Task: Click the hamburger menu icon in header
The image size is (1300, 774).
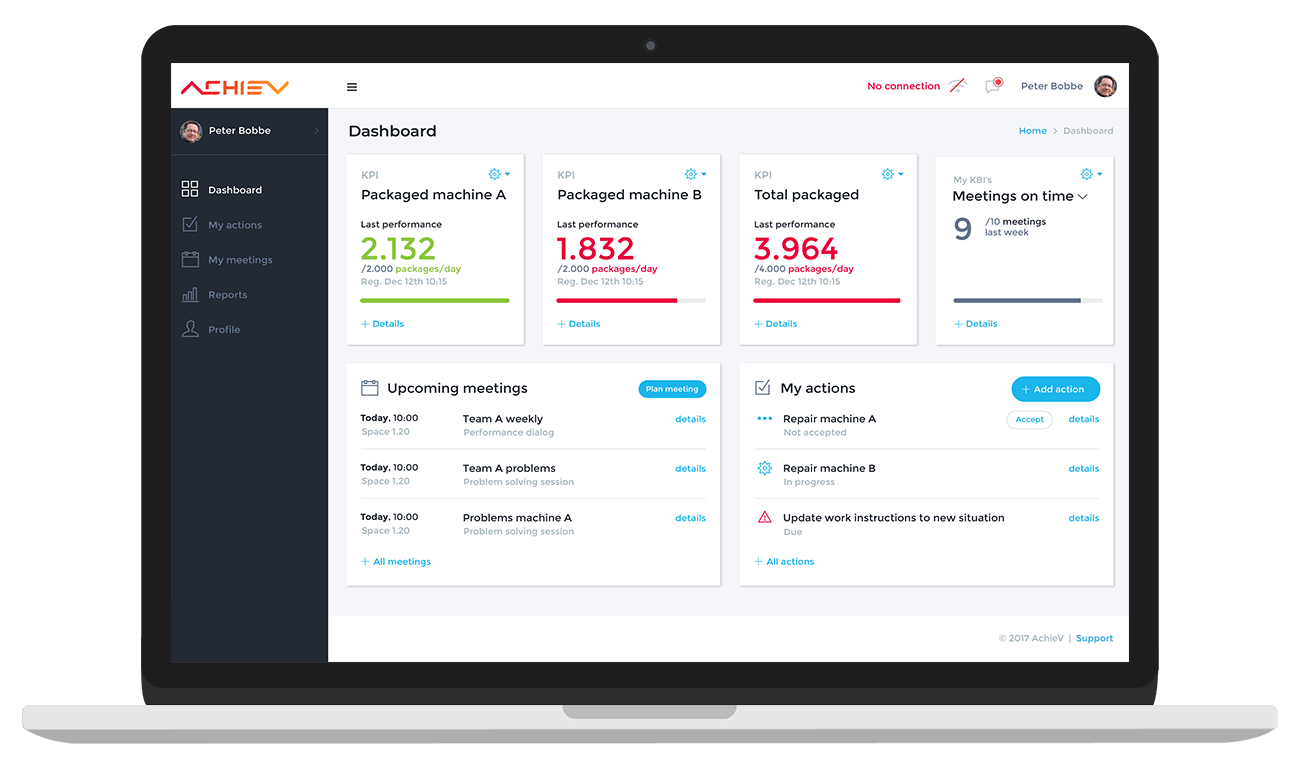Action: click(352, 87)
